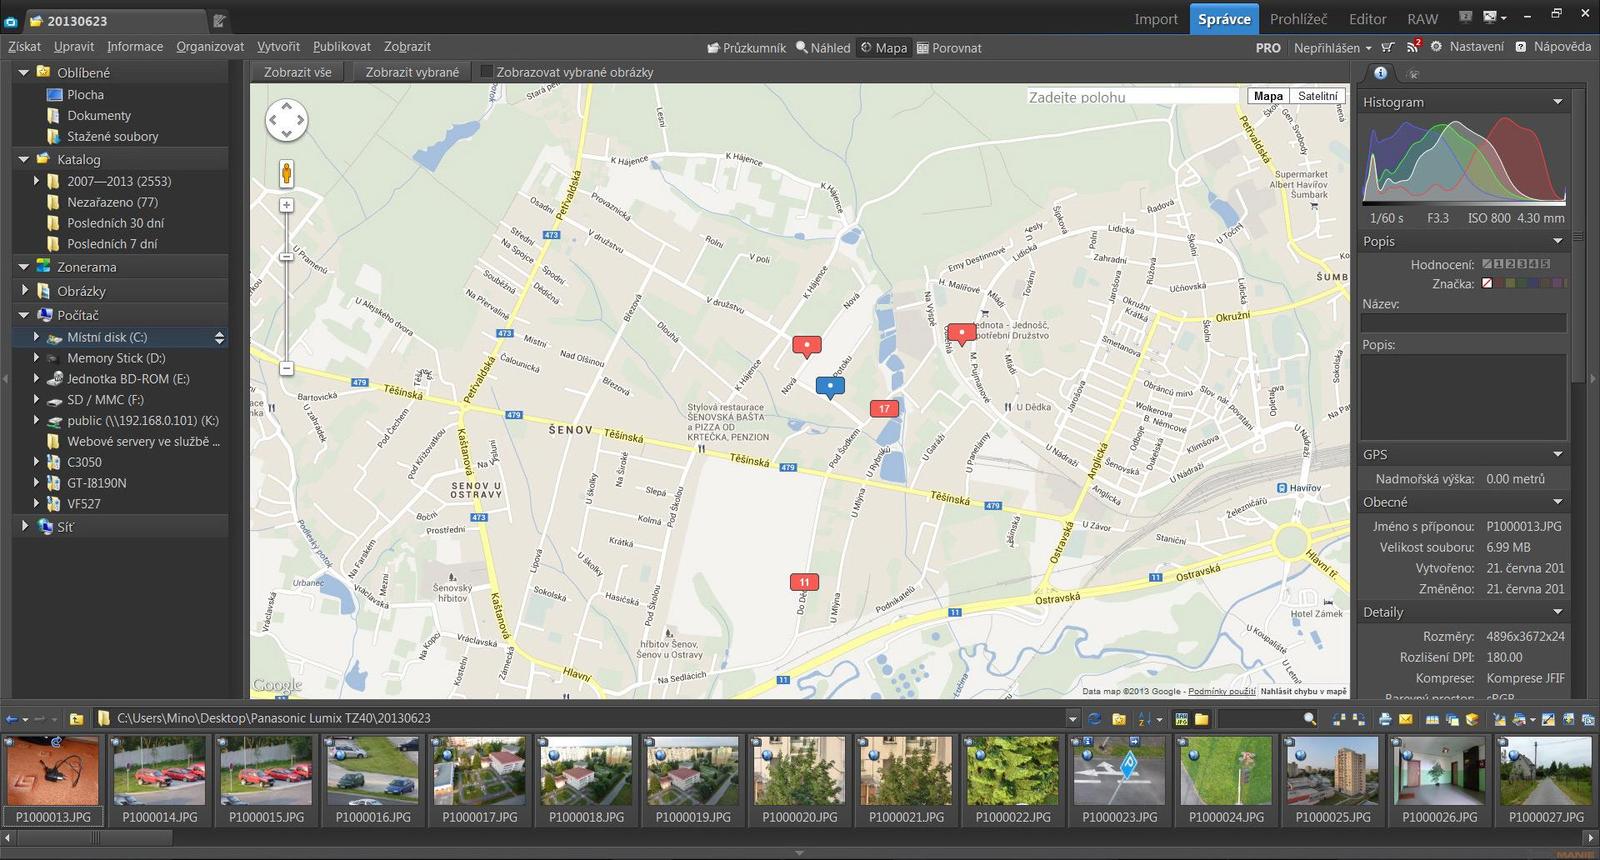Click the Street View pegman icon
Screen dimensions: 1600x860
(x=287, y=174)
